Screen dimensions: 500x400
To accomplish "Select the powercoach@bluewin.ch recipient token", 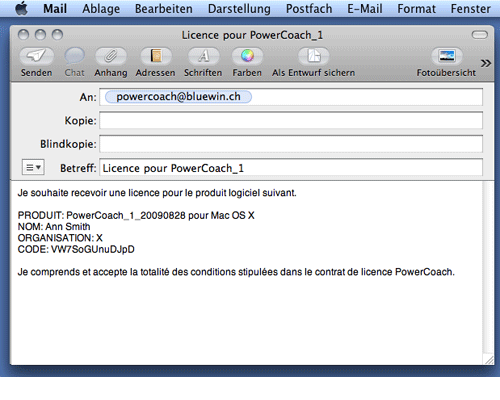I will point(178,97).
